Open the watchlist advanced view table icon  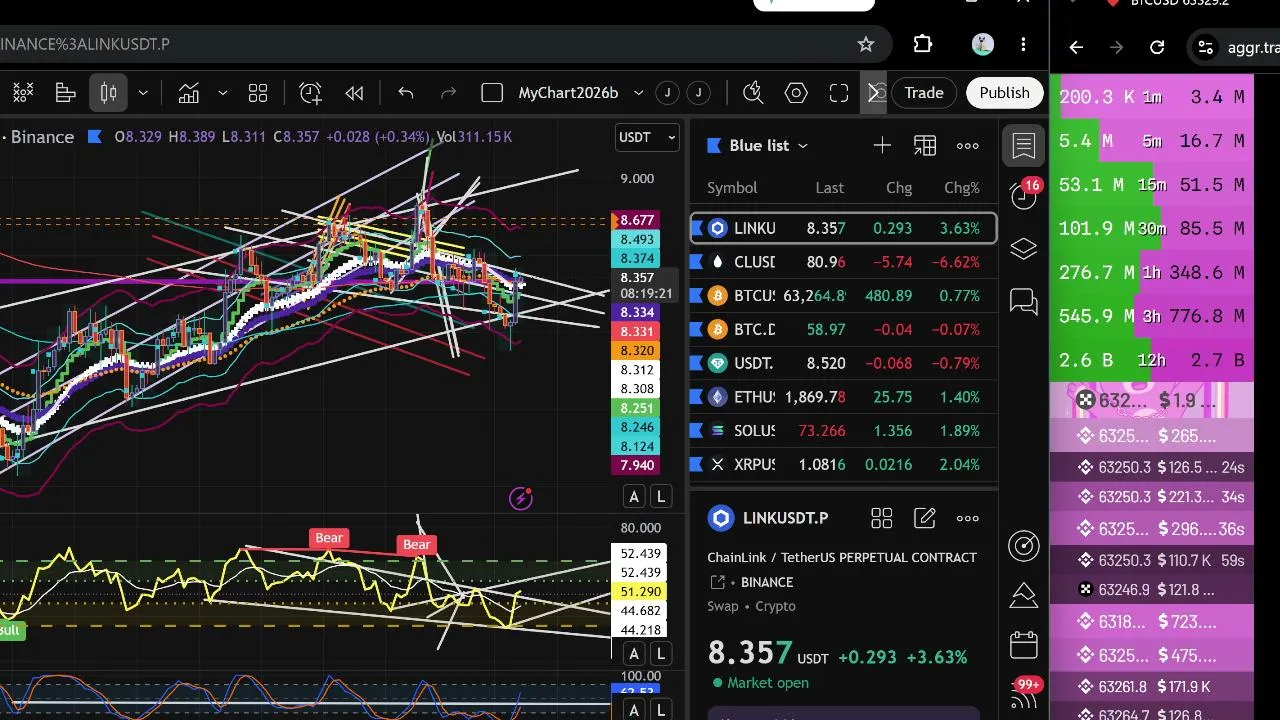coord(925,146)
